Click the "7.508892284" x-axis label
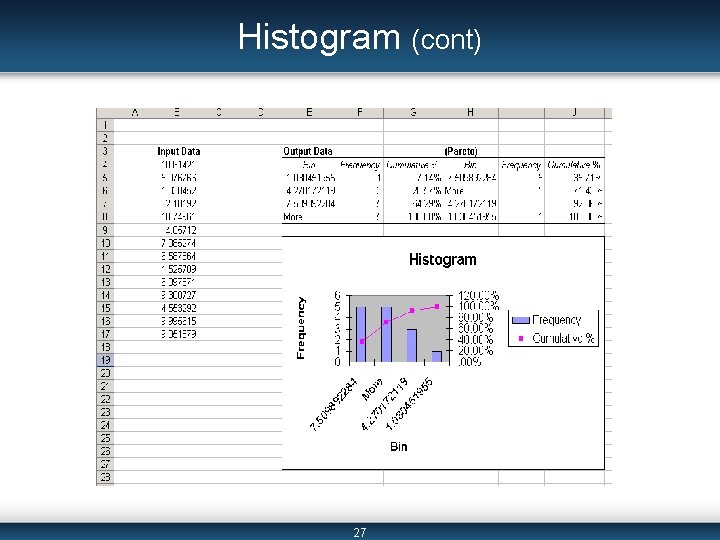Screen dimensions: 720x540 333,405
